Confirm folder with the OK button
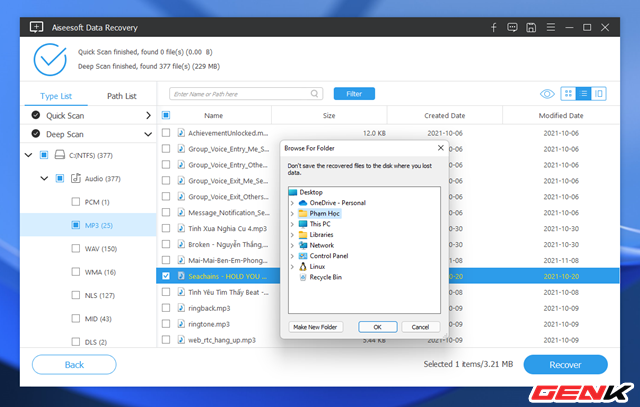The width and height of the screenshot is (640, 407). coord(378,327)
